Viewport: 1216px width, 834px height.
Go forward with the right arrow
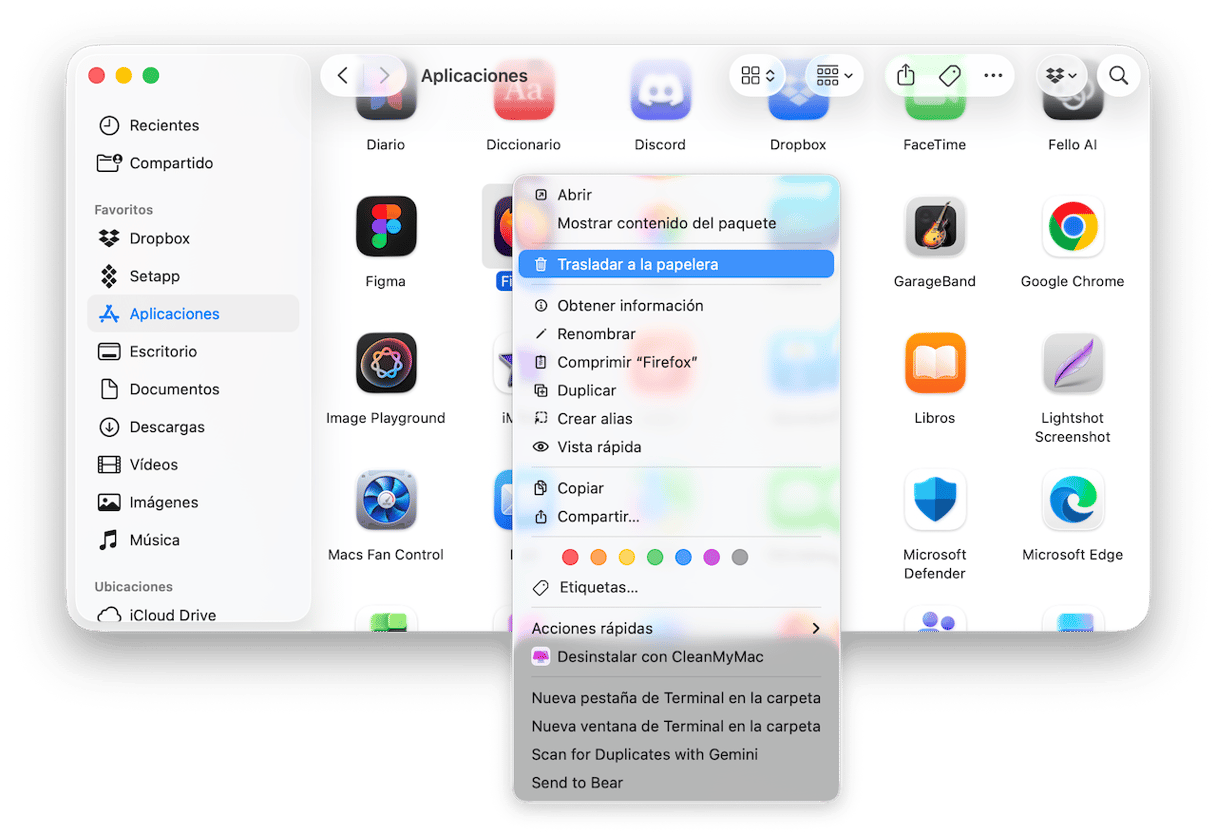[384, 75]
